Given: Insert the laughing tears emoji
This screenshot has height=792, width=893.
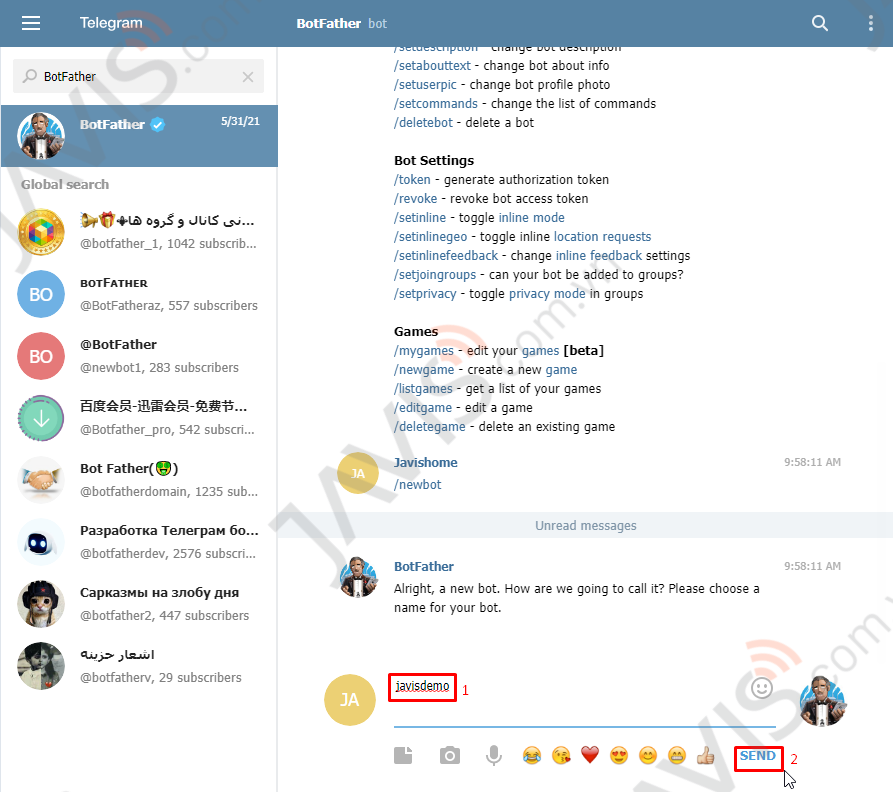Looking at the screenshot, I should pos(532,756).
